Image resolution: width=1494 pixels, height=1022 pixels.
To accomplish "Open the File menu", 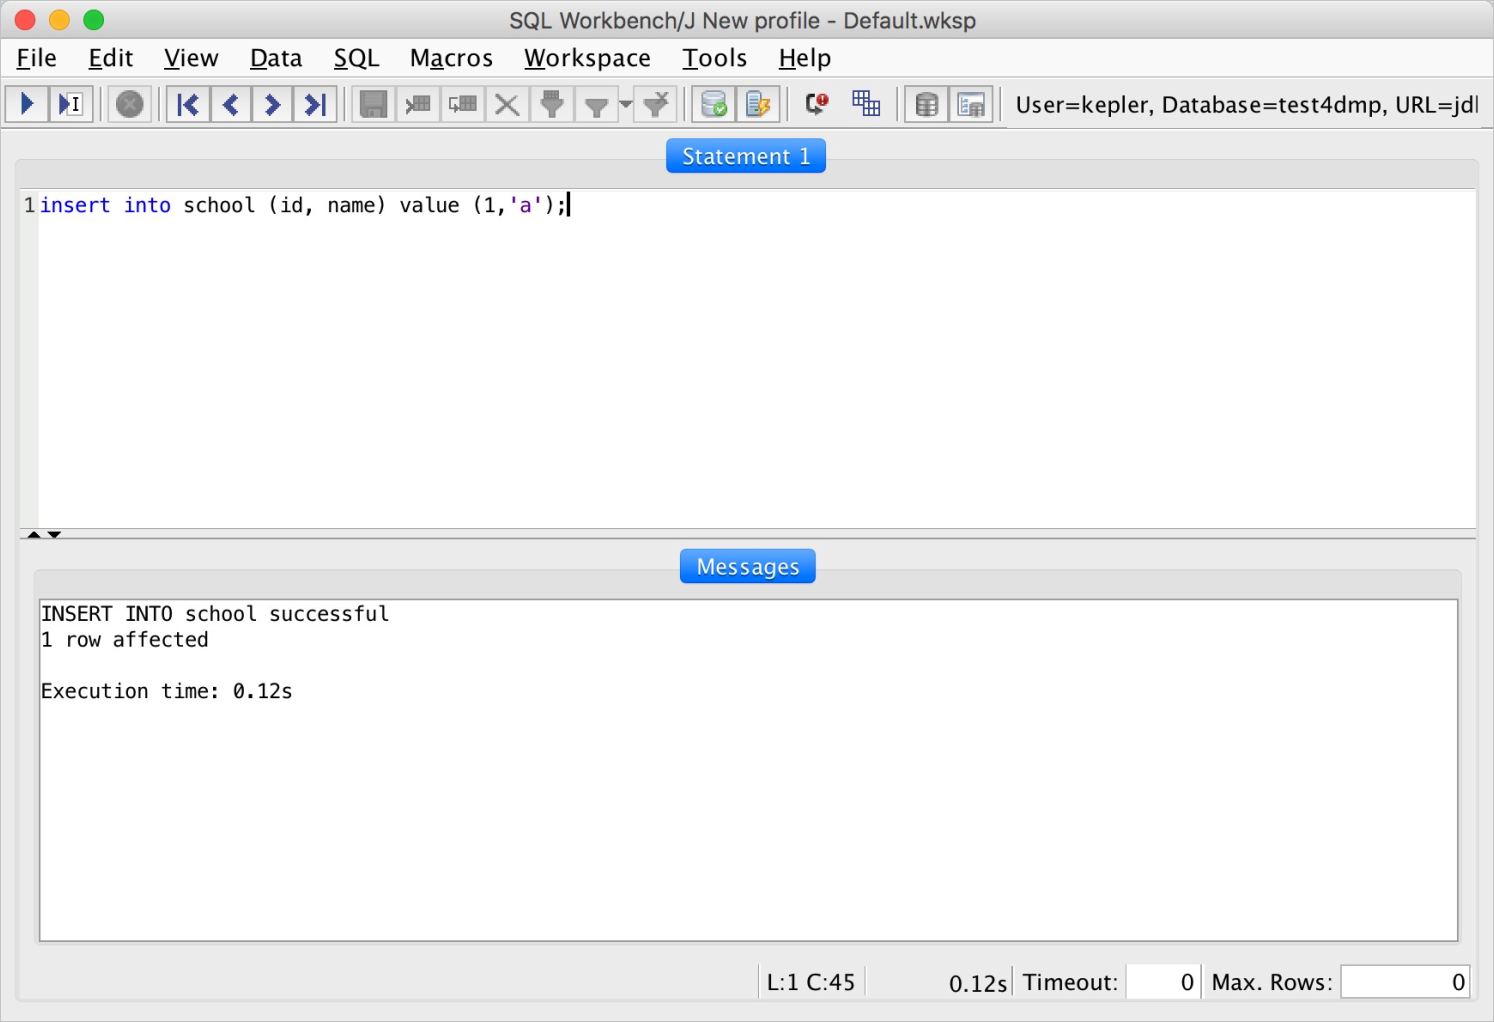I will click(x=37, y=58).
